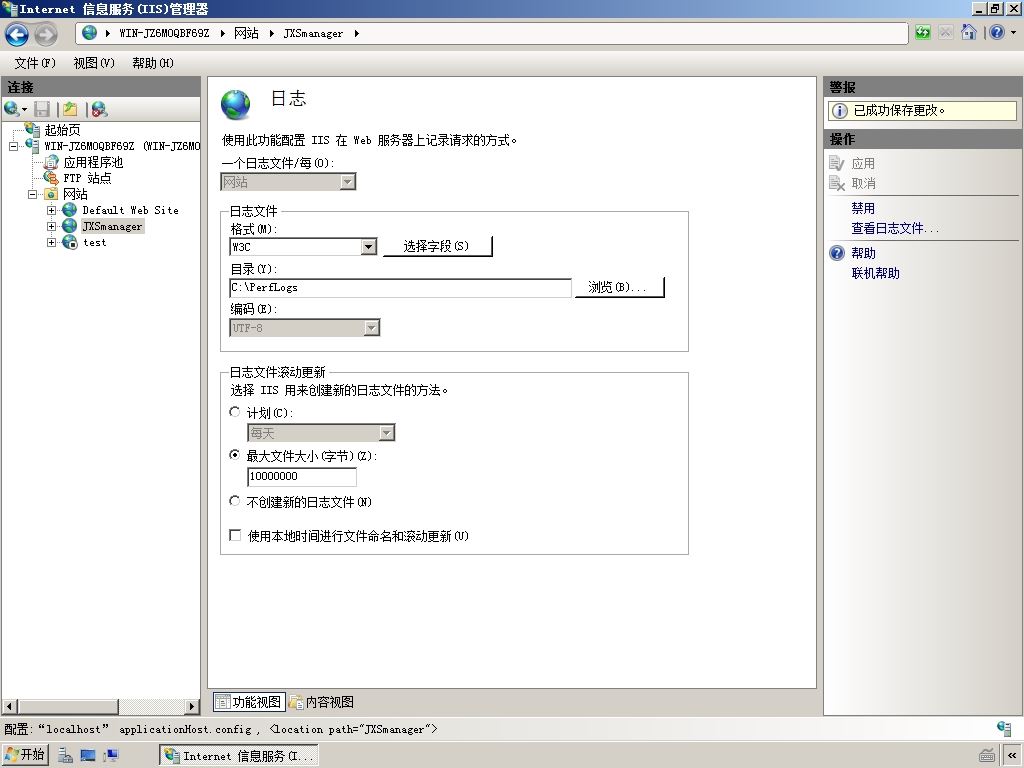Click 网站 in the breadcrumb path
The image size is (1024, 768).
tap(246, 33)
